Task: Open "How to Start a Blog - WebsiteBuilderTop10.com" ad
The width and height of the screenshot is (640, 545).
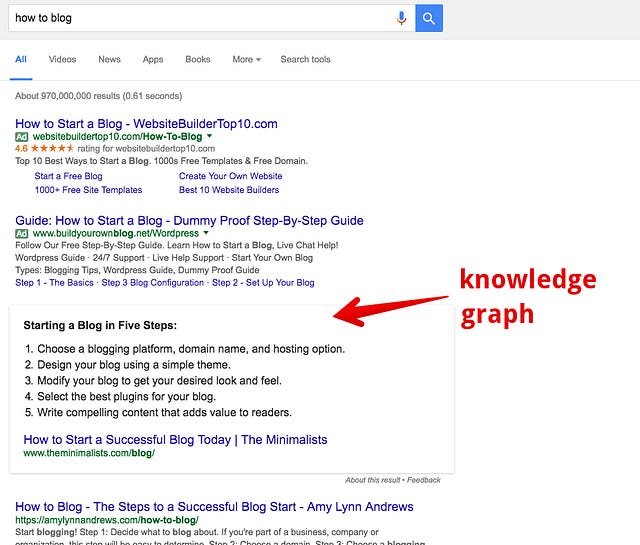Action: [x=146, y=124]
